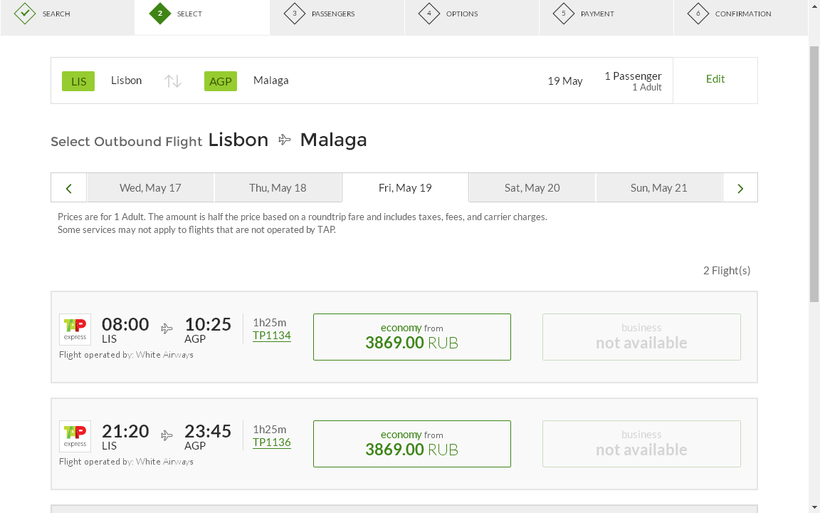Image resolution: width=820 pixels, height=513 pixels.
Task: Show earlier dates with the left chevron
Action: pos(68,188)
